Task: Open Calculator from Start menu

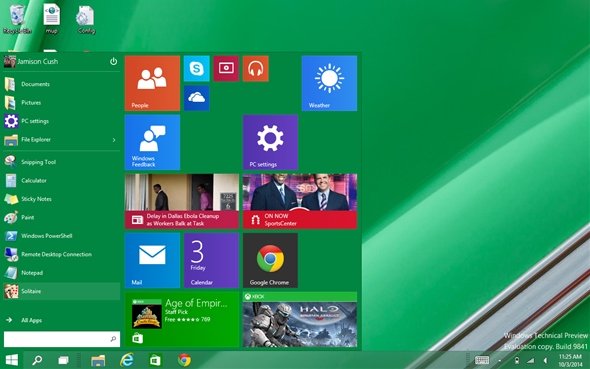Action: click(x=62, y=181)
